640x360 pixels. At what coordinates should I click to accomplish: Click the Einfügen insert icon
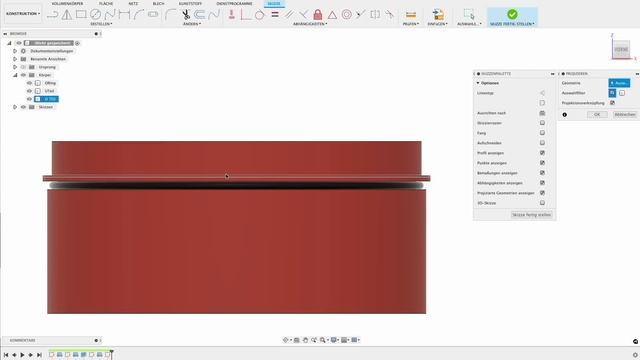pyautogui.click(x=438, y=15)
